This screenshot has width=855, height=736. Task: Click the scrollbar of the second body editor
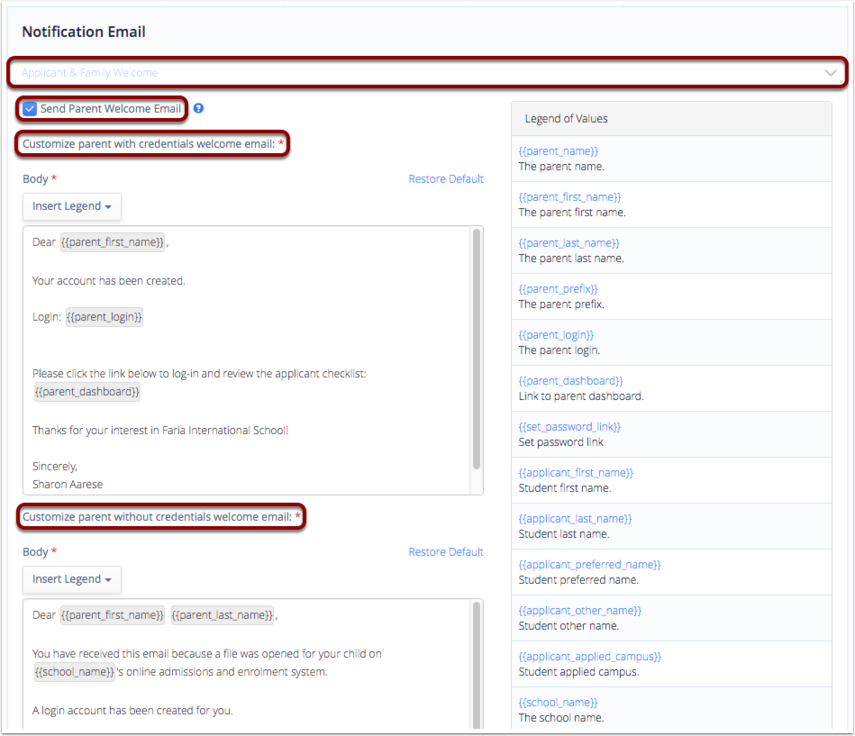pyautogui.click(x=476, y=665)
